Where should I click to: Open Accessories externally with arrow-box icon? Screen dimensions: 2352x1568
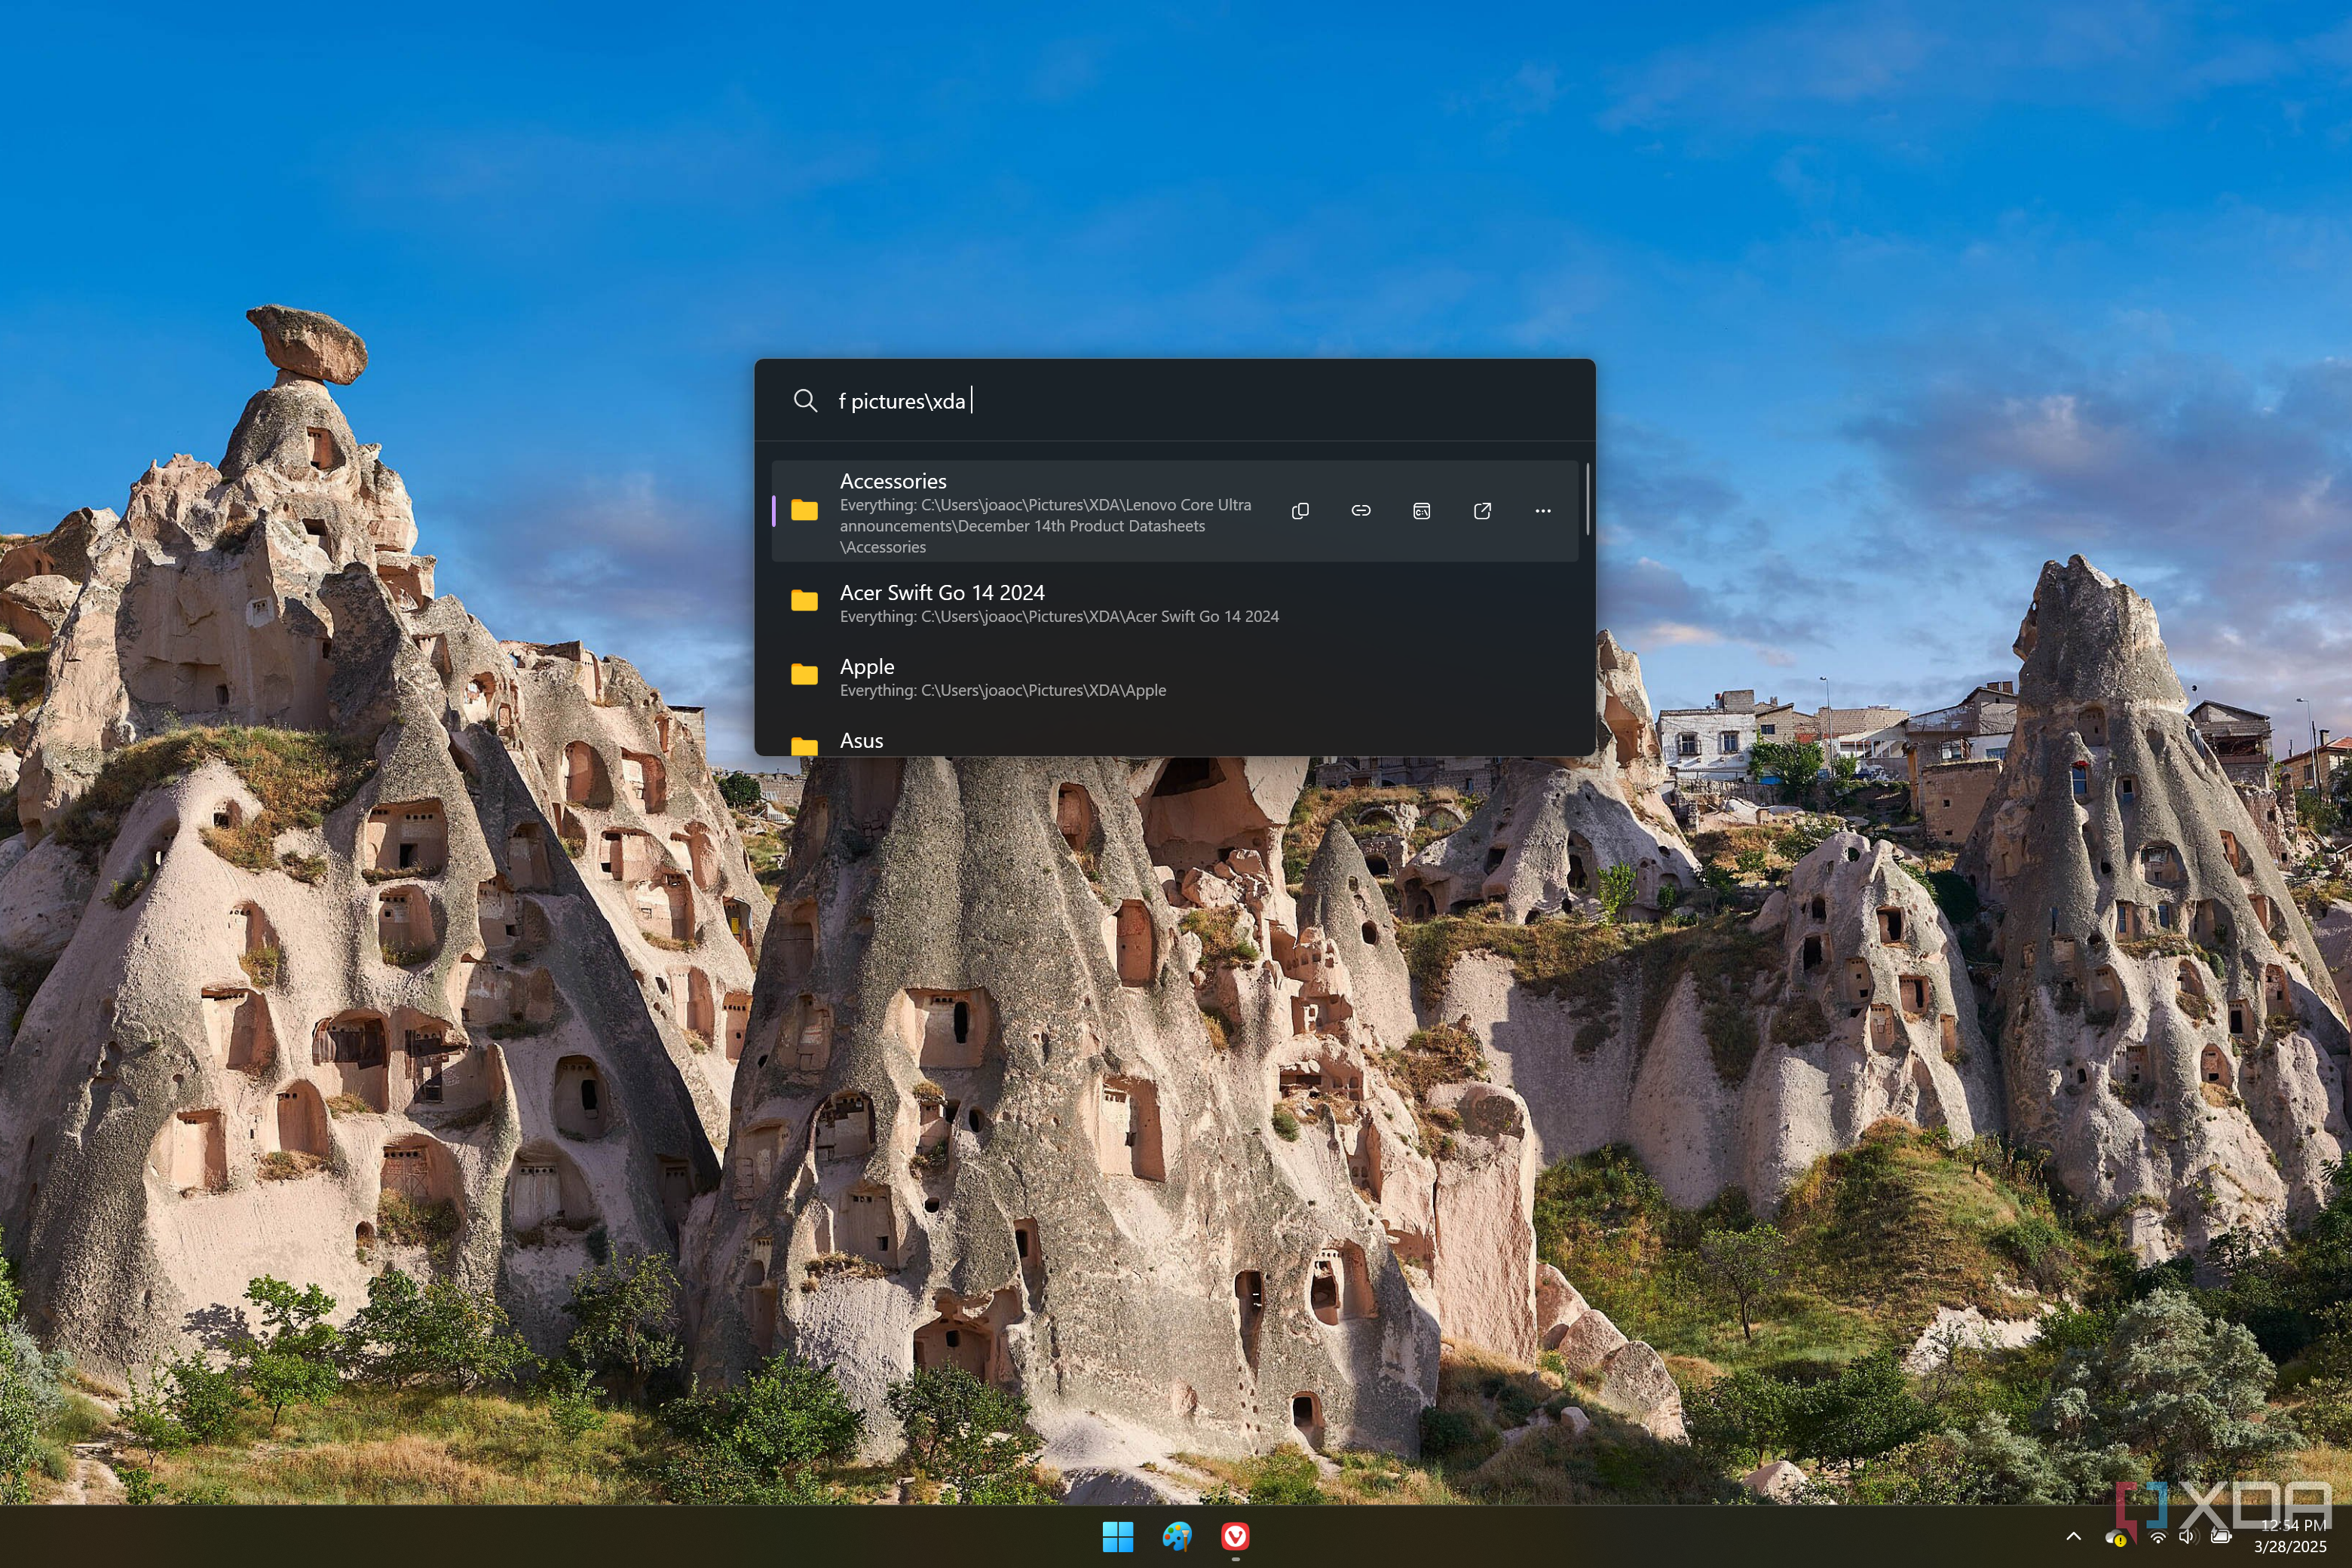(x=1482, y=511)
